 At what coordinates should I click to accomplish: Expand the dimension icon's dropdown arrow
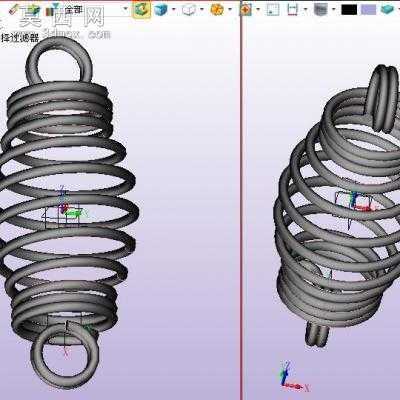coord(305,9)
